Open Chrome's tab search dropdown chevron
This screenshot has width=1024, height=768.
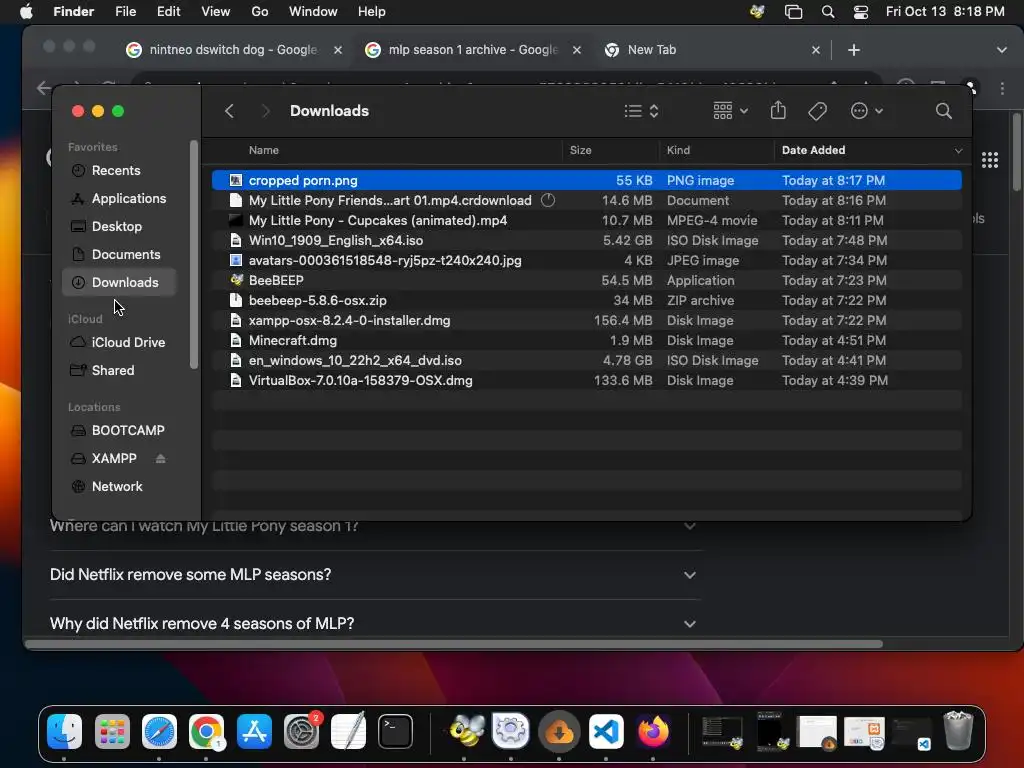(1001, 50)
